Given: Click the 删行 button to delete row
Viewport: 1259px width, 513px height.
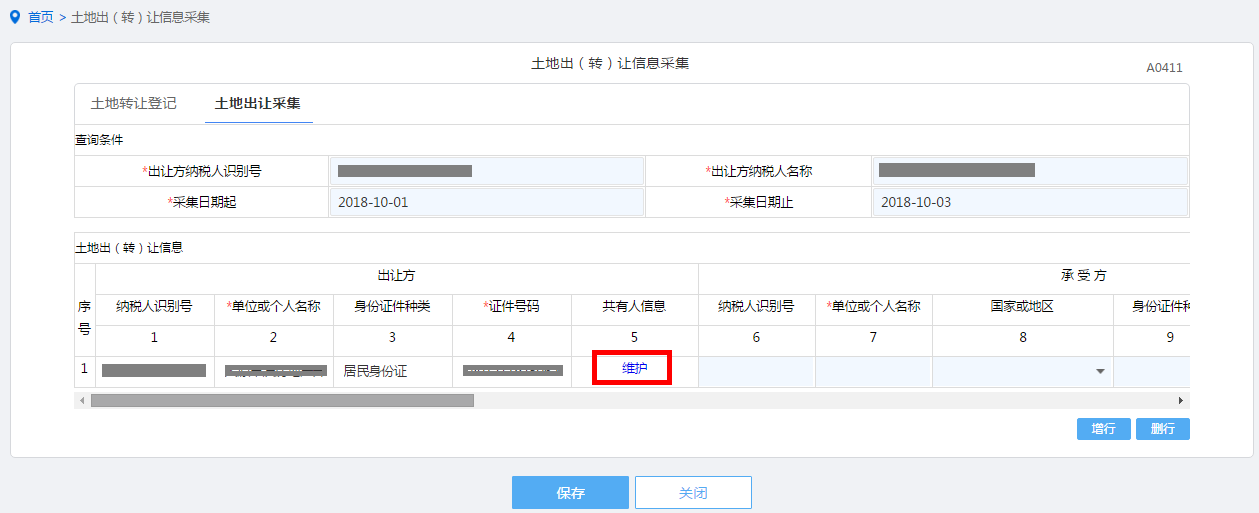Looking at the screenshot, I should (x=1163, y=429).
